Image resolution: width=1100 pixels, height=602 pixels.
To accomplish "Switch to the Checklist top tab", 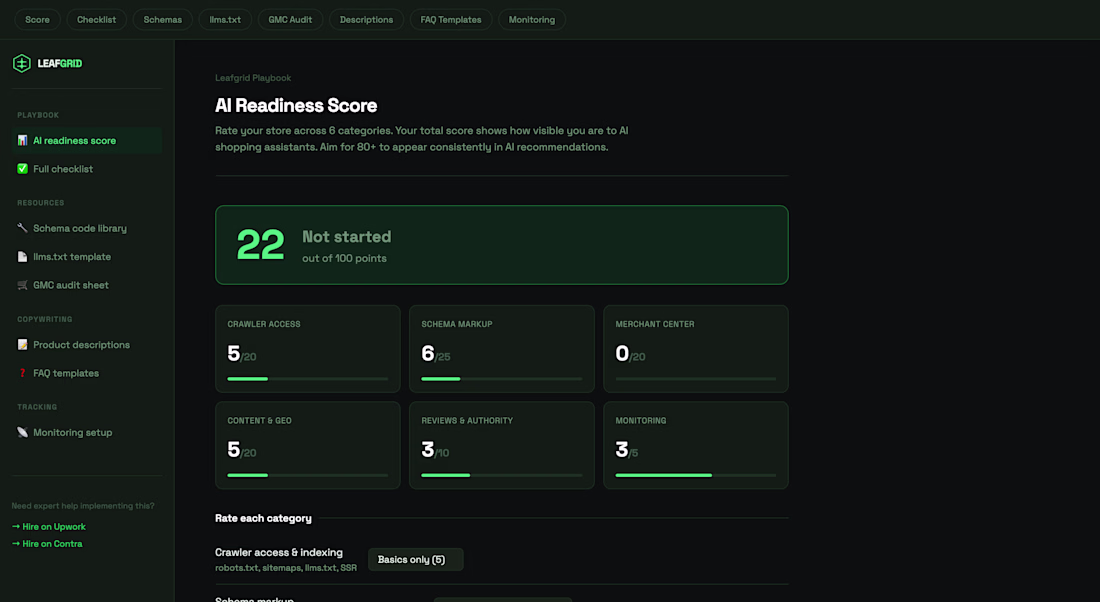I will point(96,20).
